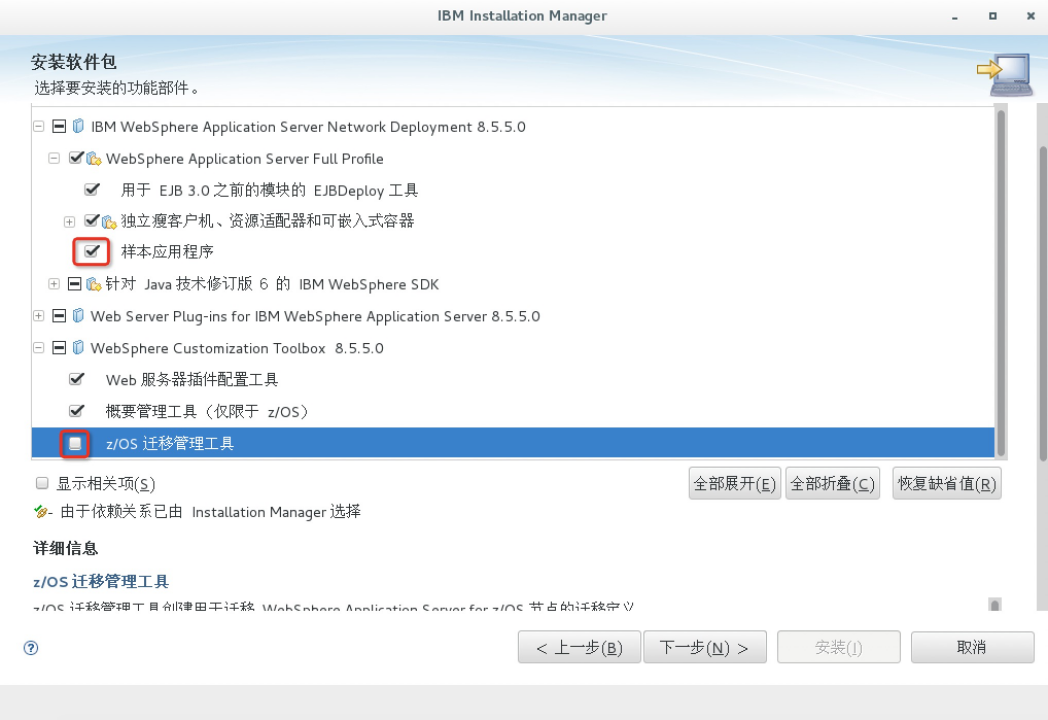The height and width of the screenshot is (720, 1048).
Task: Click the WebSphere Customization Toolbox package icon
Action: click(78, 348)
